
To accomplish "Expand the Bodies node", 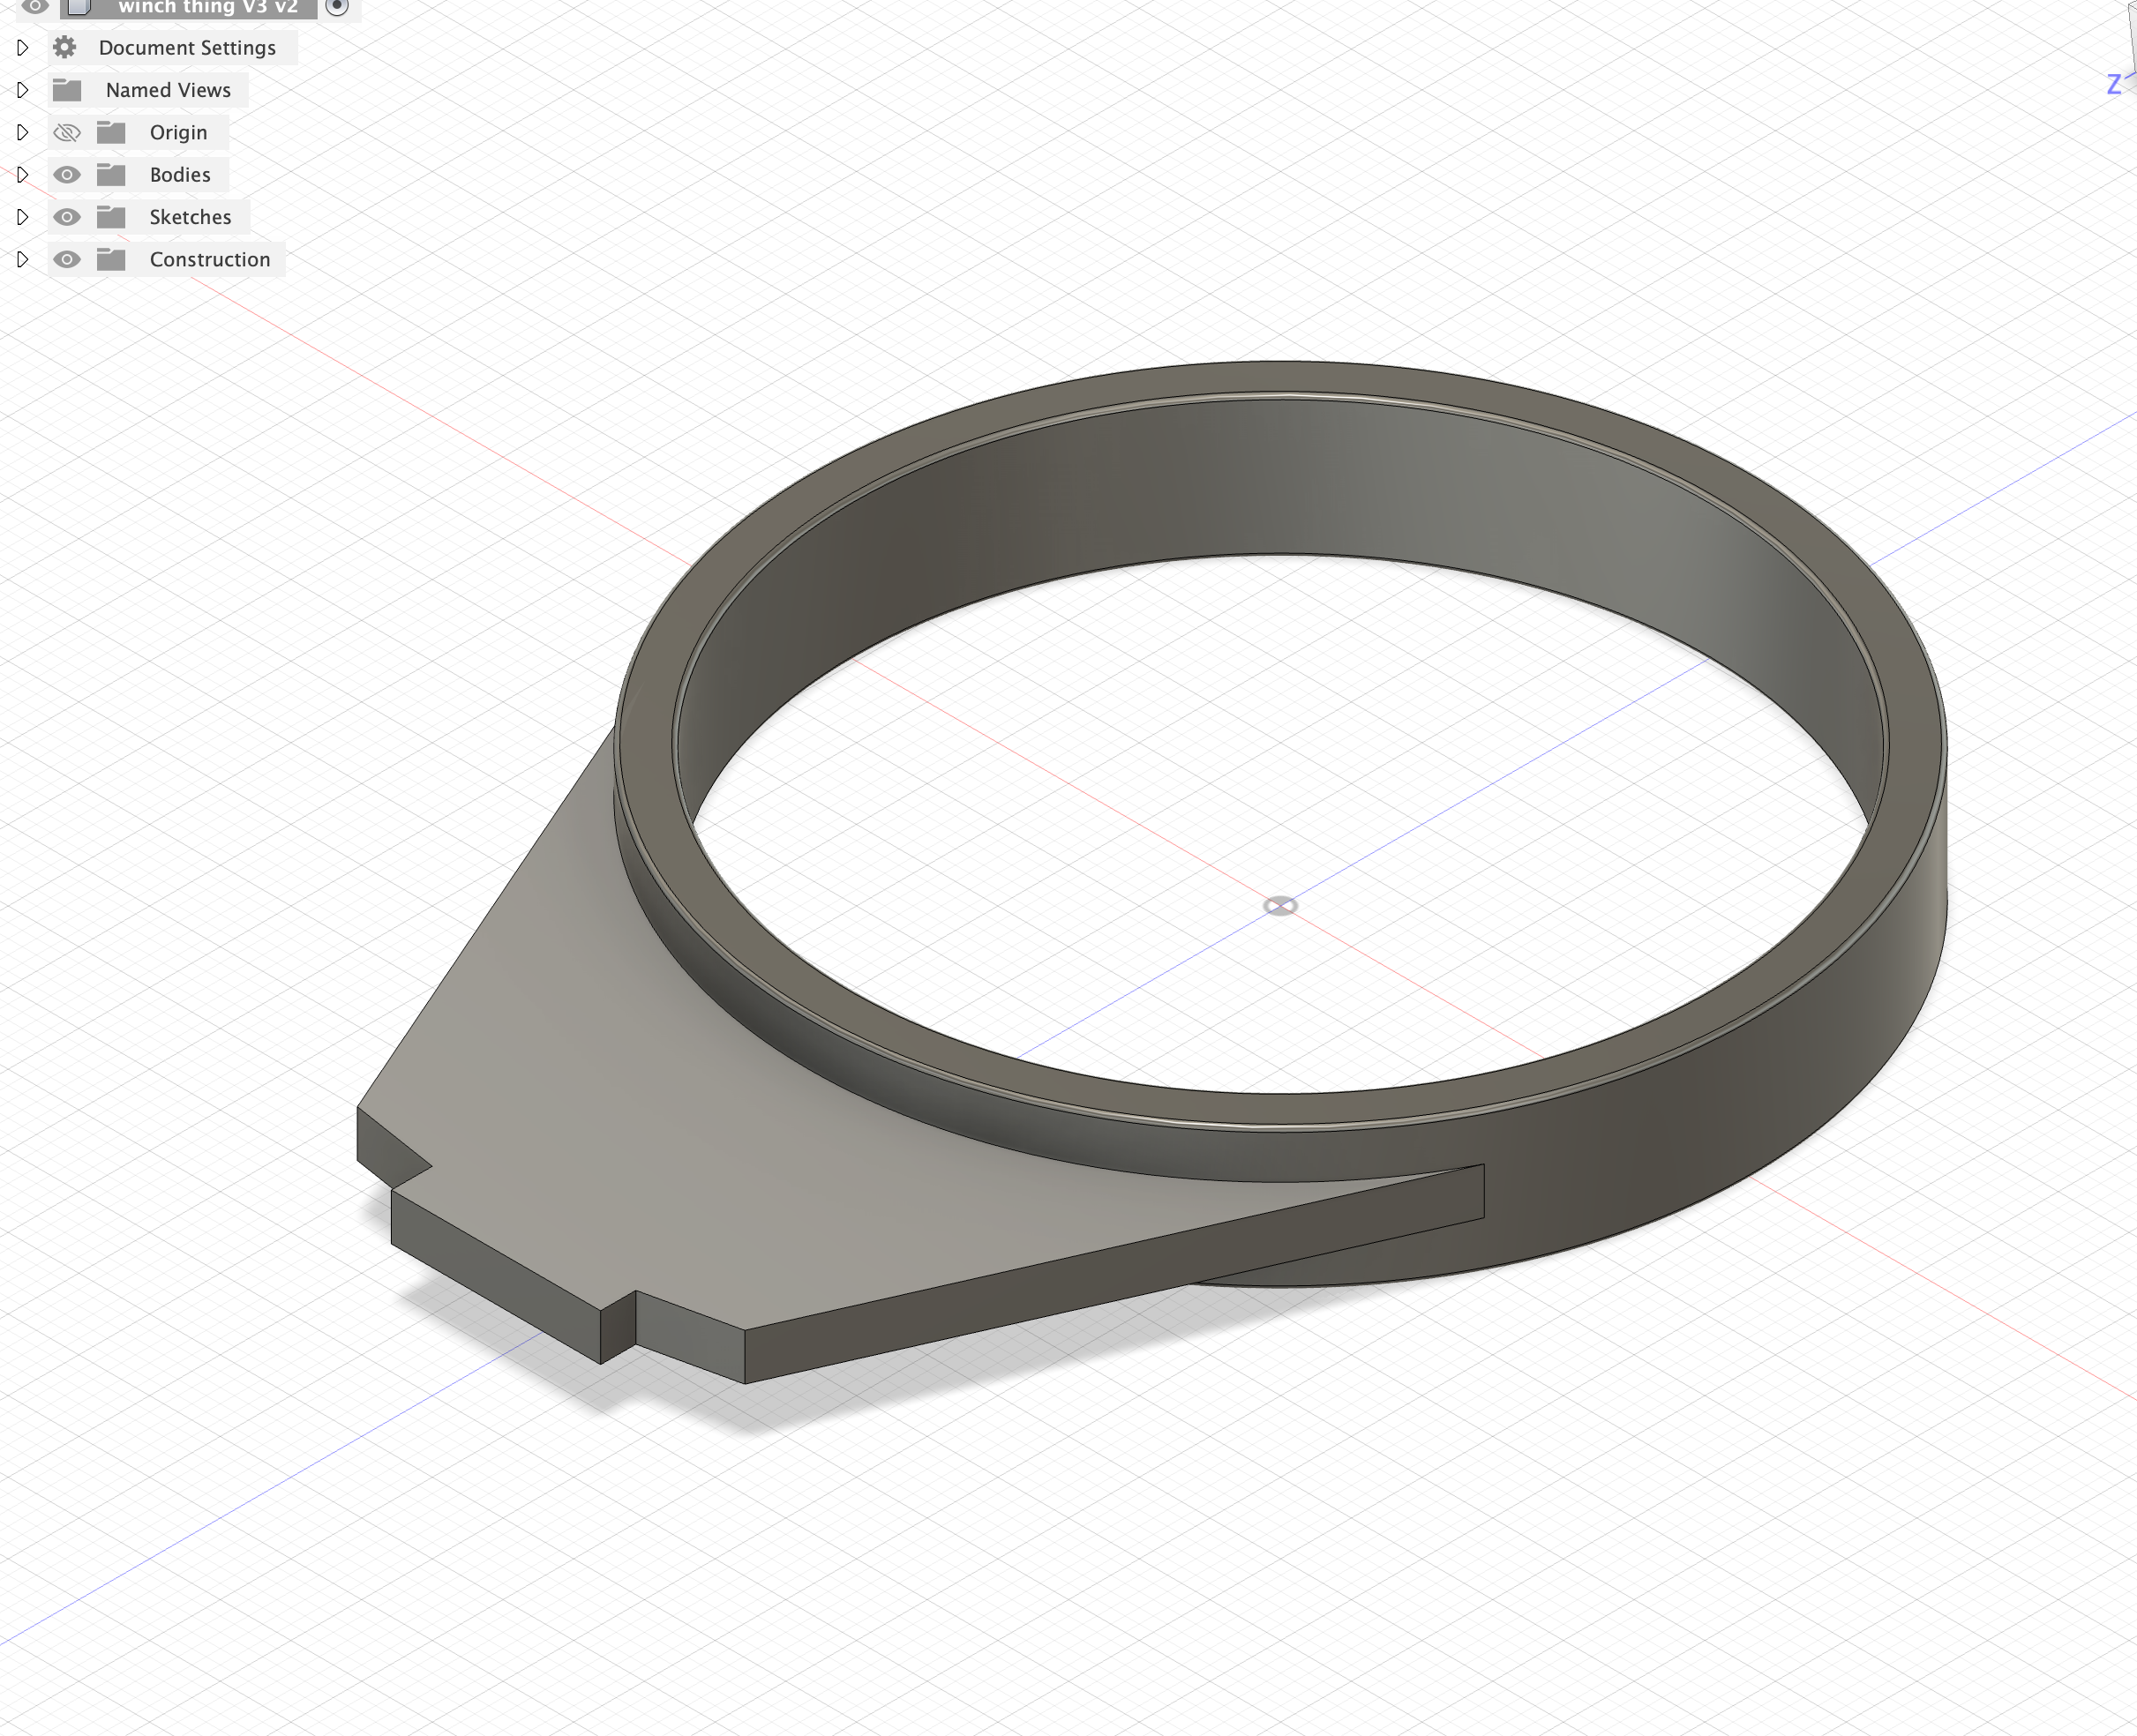I will click(x=22, y=174).
